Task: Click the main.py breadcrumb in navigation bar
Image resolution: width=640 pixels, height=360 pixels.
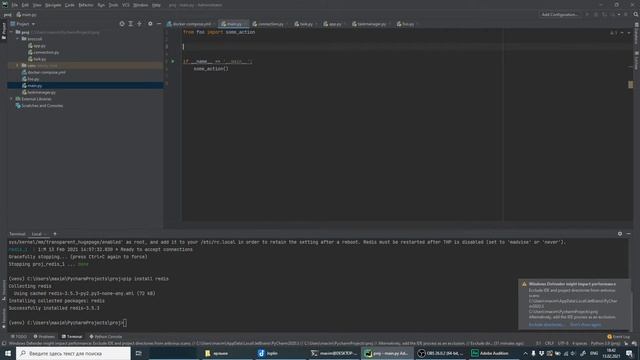Action: click(27, 15)
